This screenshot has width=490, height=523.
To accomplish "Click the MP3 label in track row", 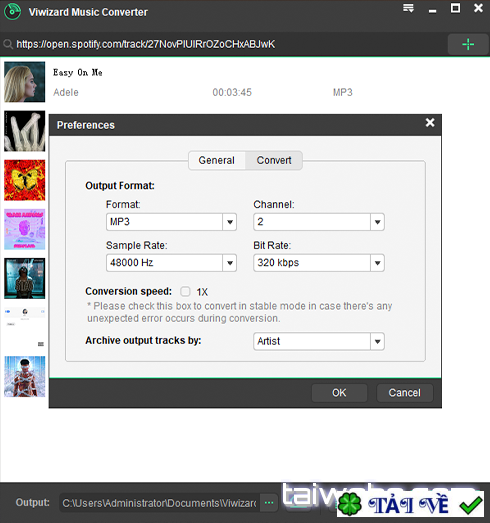I will [x=343, y=92].
